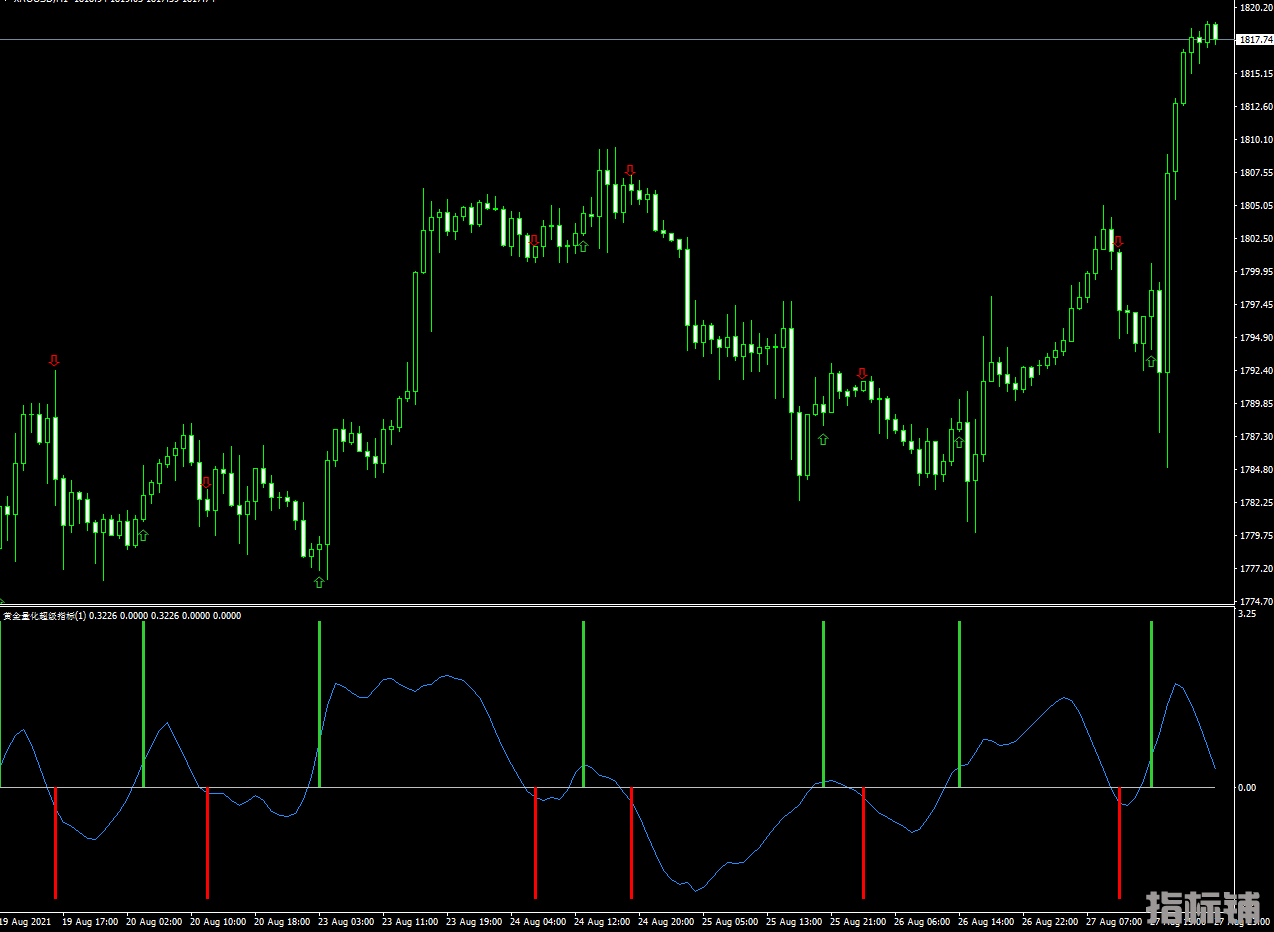The width and height of the screenshot is (1274, 932).
Task: Click the red signal bar near 24 Aug 04:00
Action: (535, 843)
